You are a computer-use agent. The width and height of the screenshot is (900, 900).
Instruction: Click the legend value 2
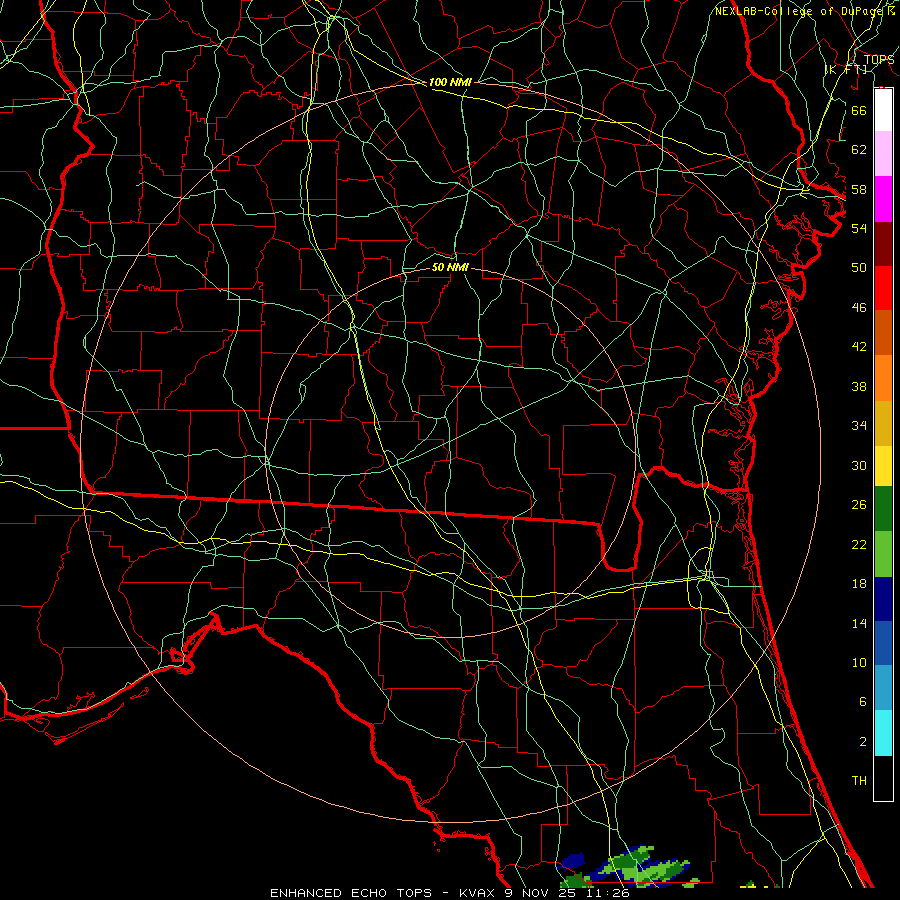coord(862,742)
